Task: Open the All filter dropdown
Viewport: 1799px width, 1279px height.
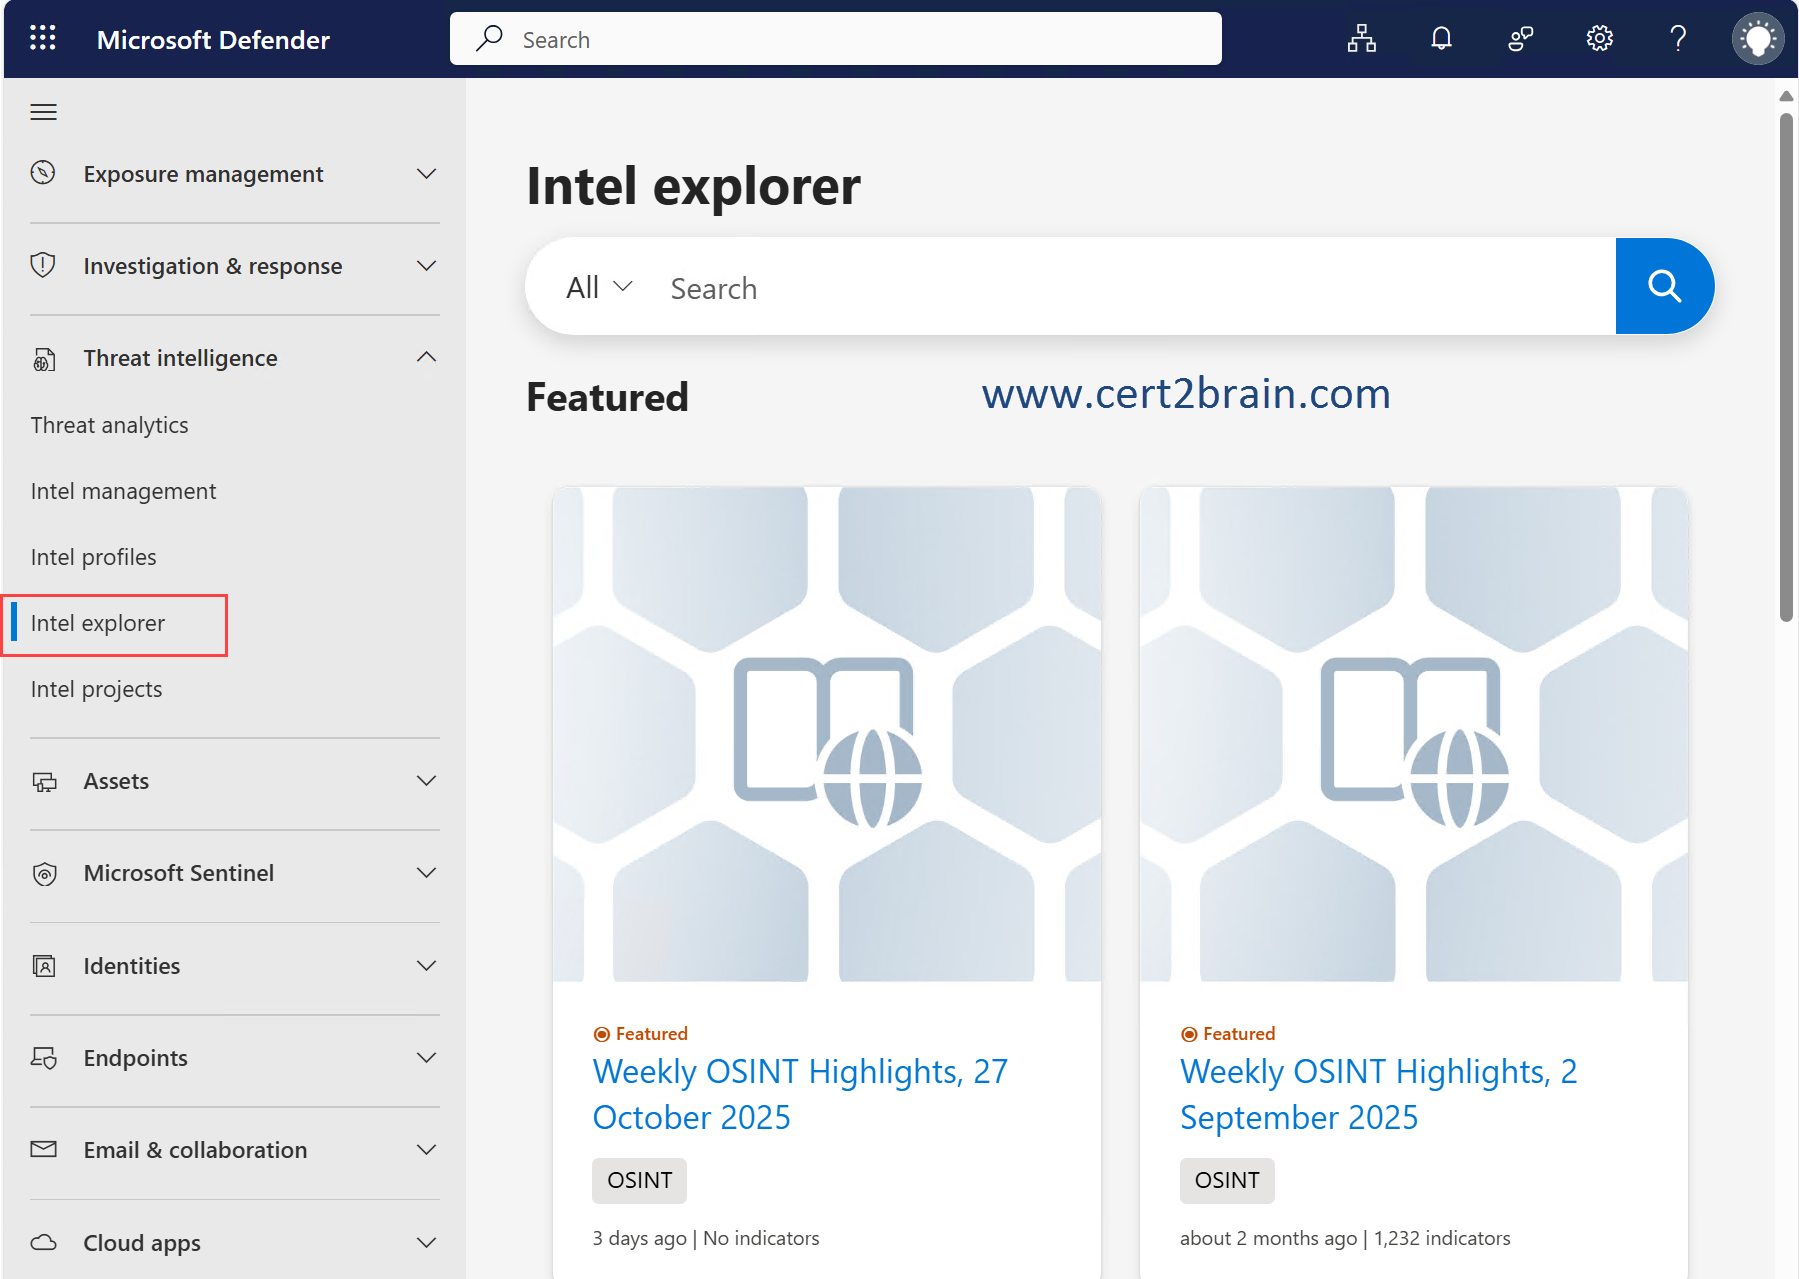Action: (599, 288)
